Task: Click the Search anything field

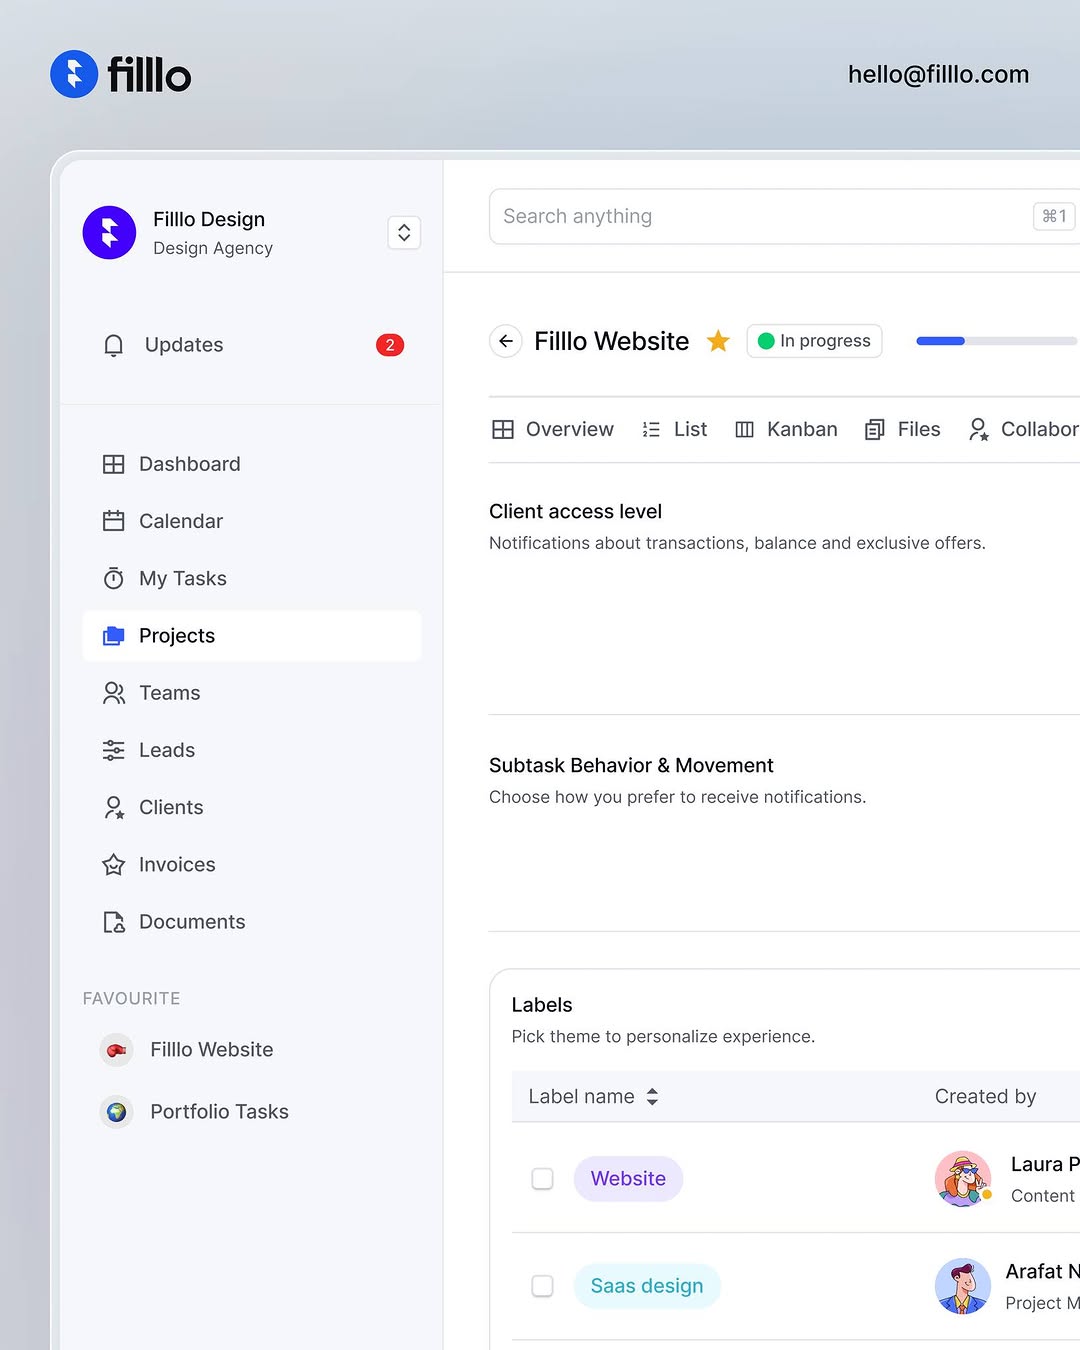Action: pos(784,216)
